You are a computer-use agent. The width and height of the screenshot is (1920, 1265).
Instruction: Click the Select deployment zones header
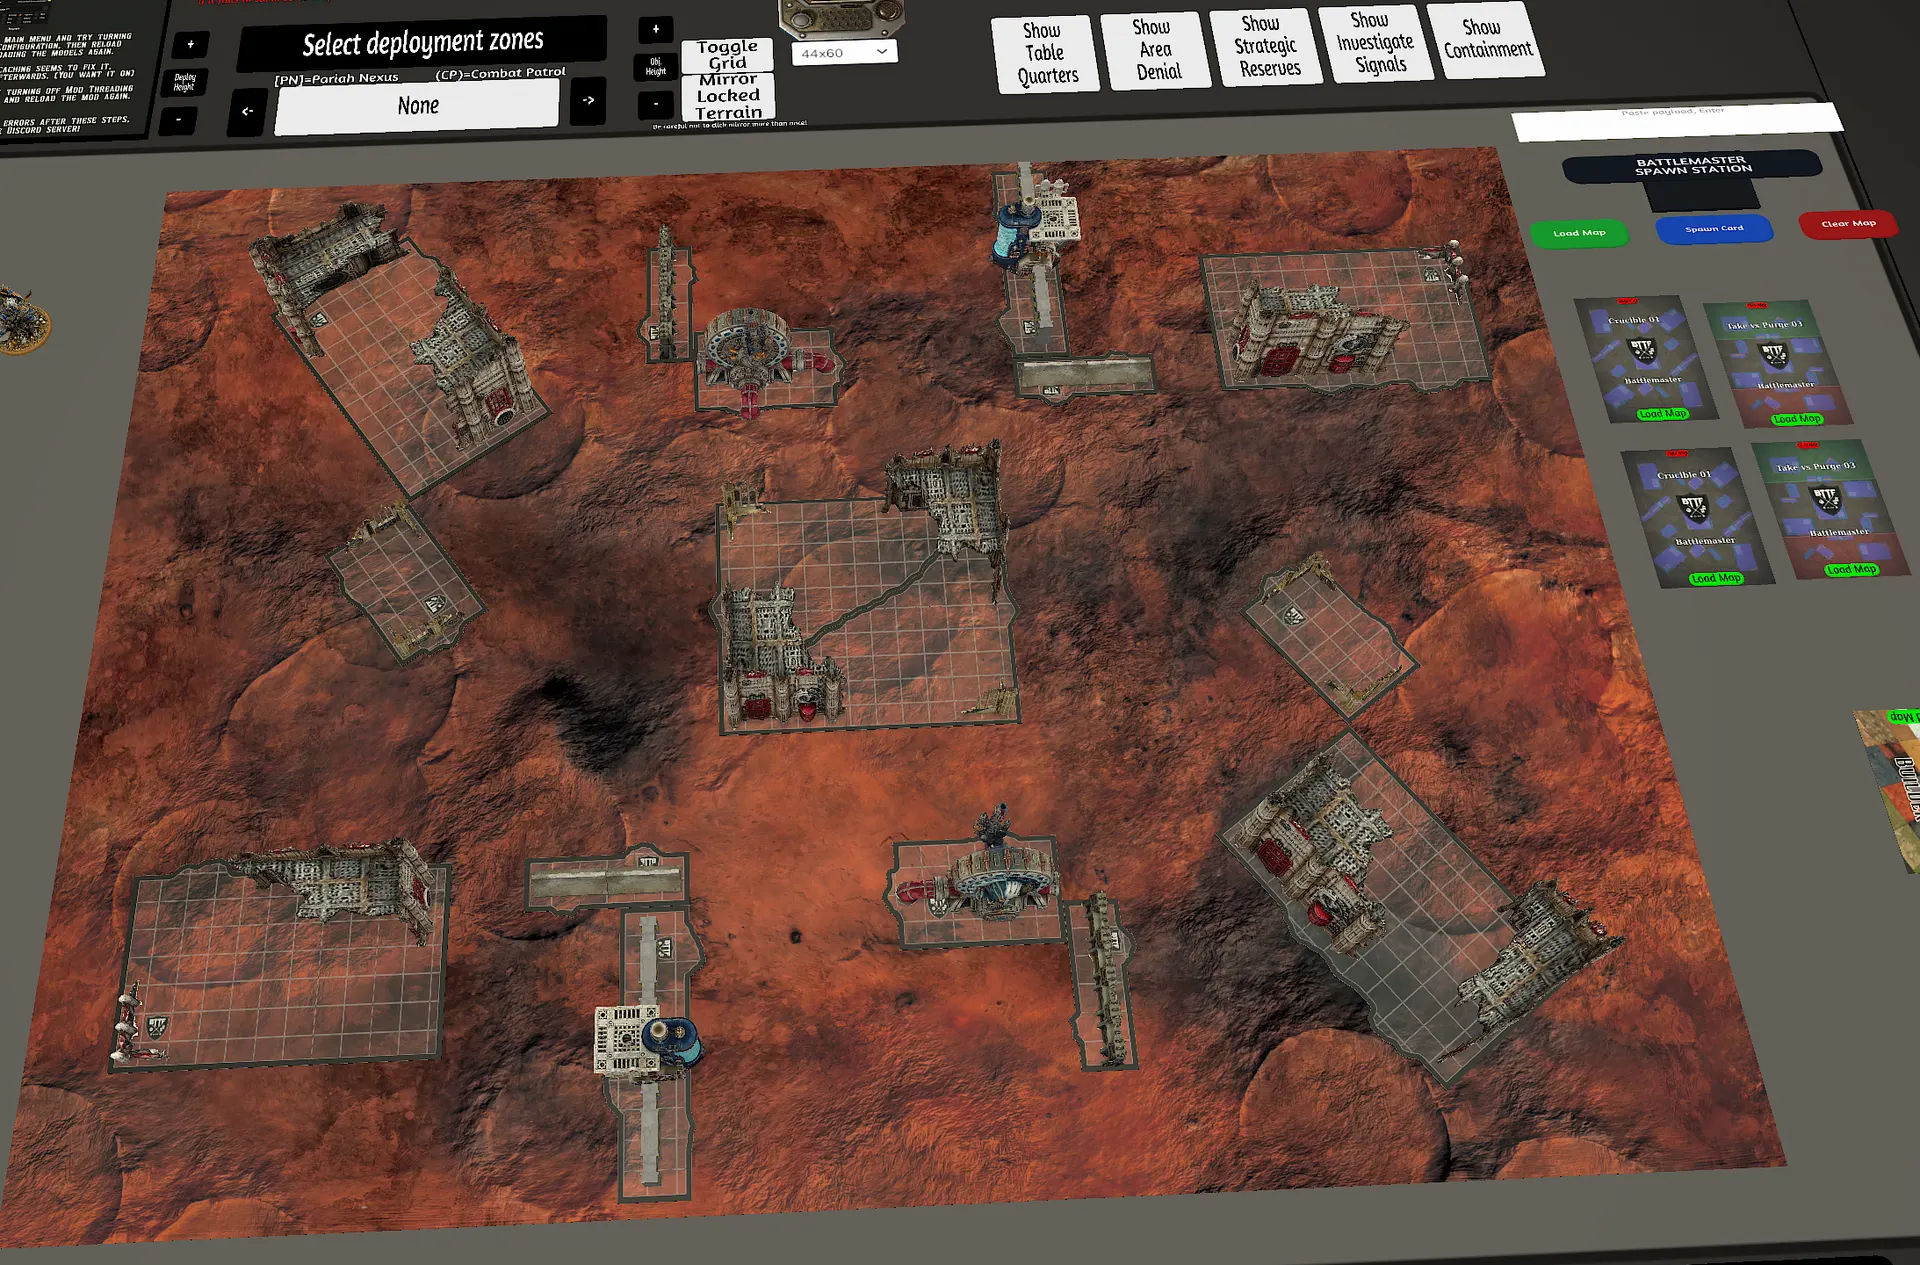pos(422,43)
